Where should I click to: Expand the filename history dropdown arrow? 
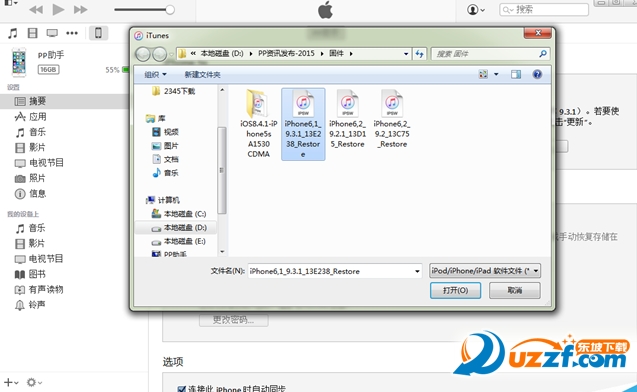[x=417, y=271]
